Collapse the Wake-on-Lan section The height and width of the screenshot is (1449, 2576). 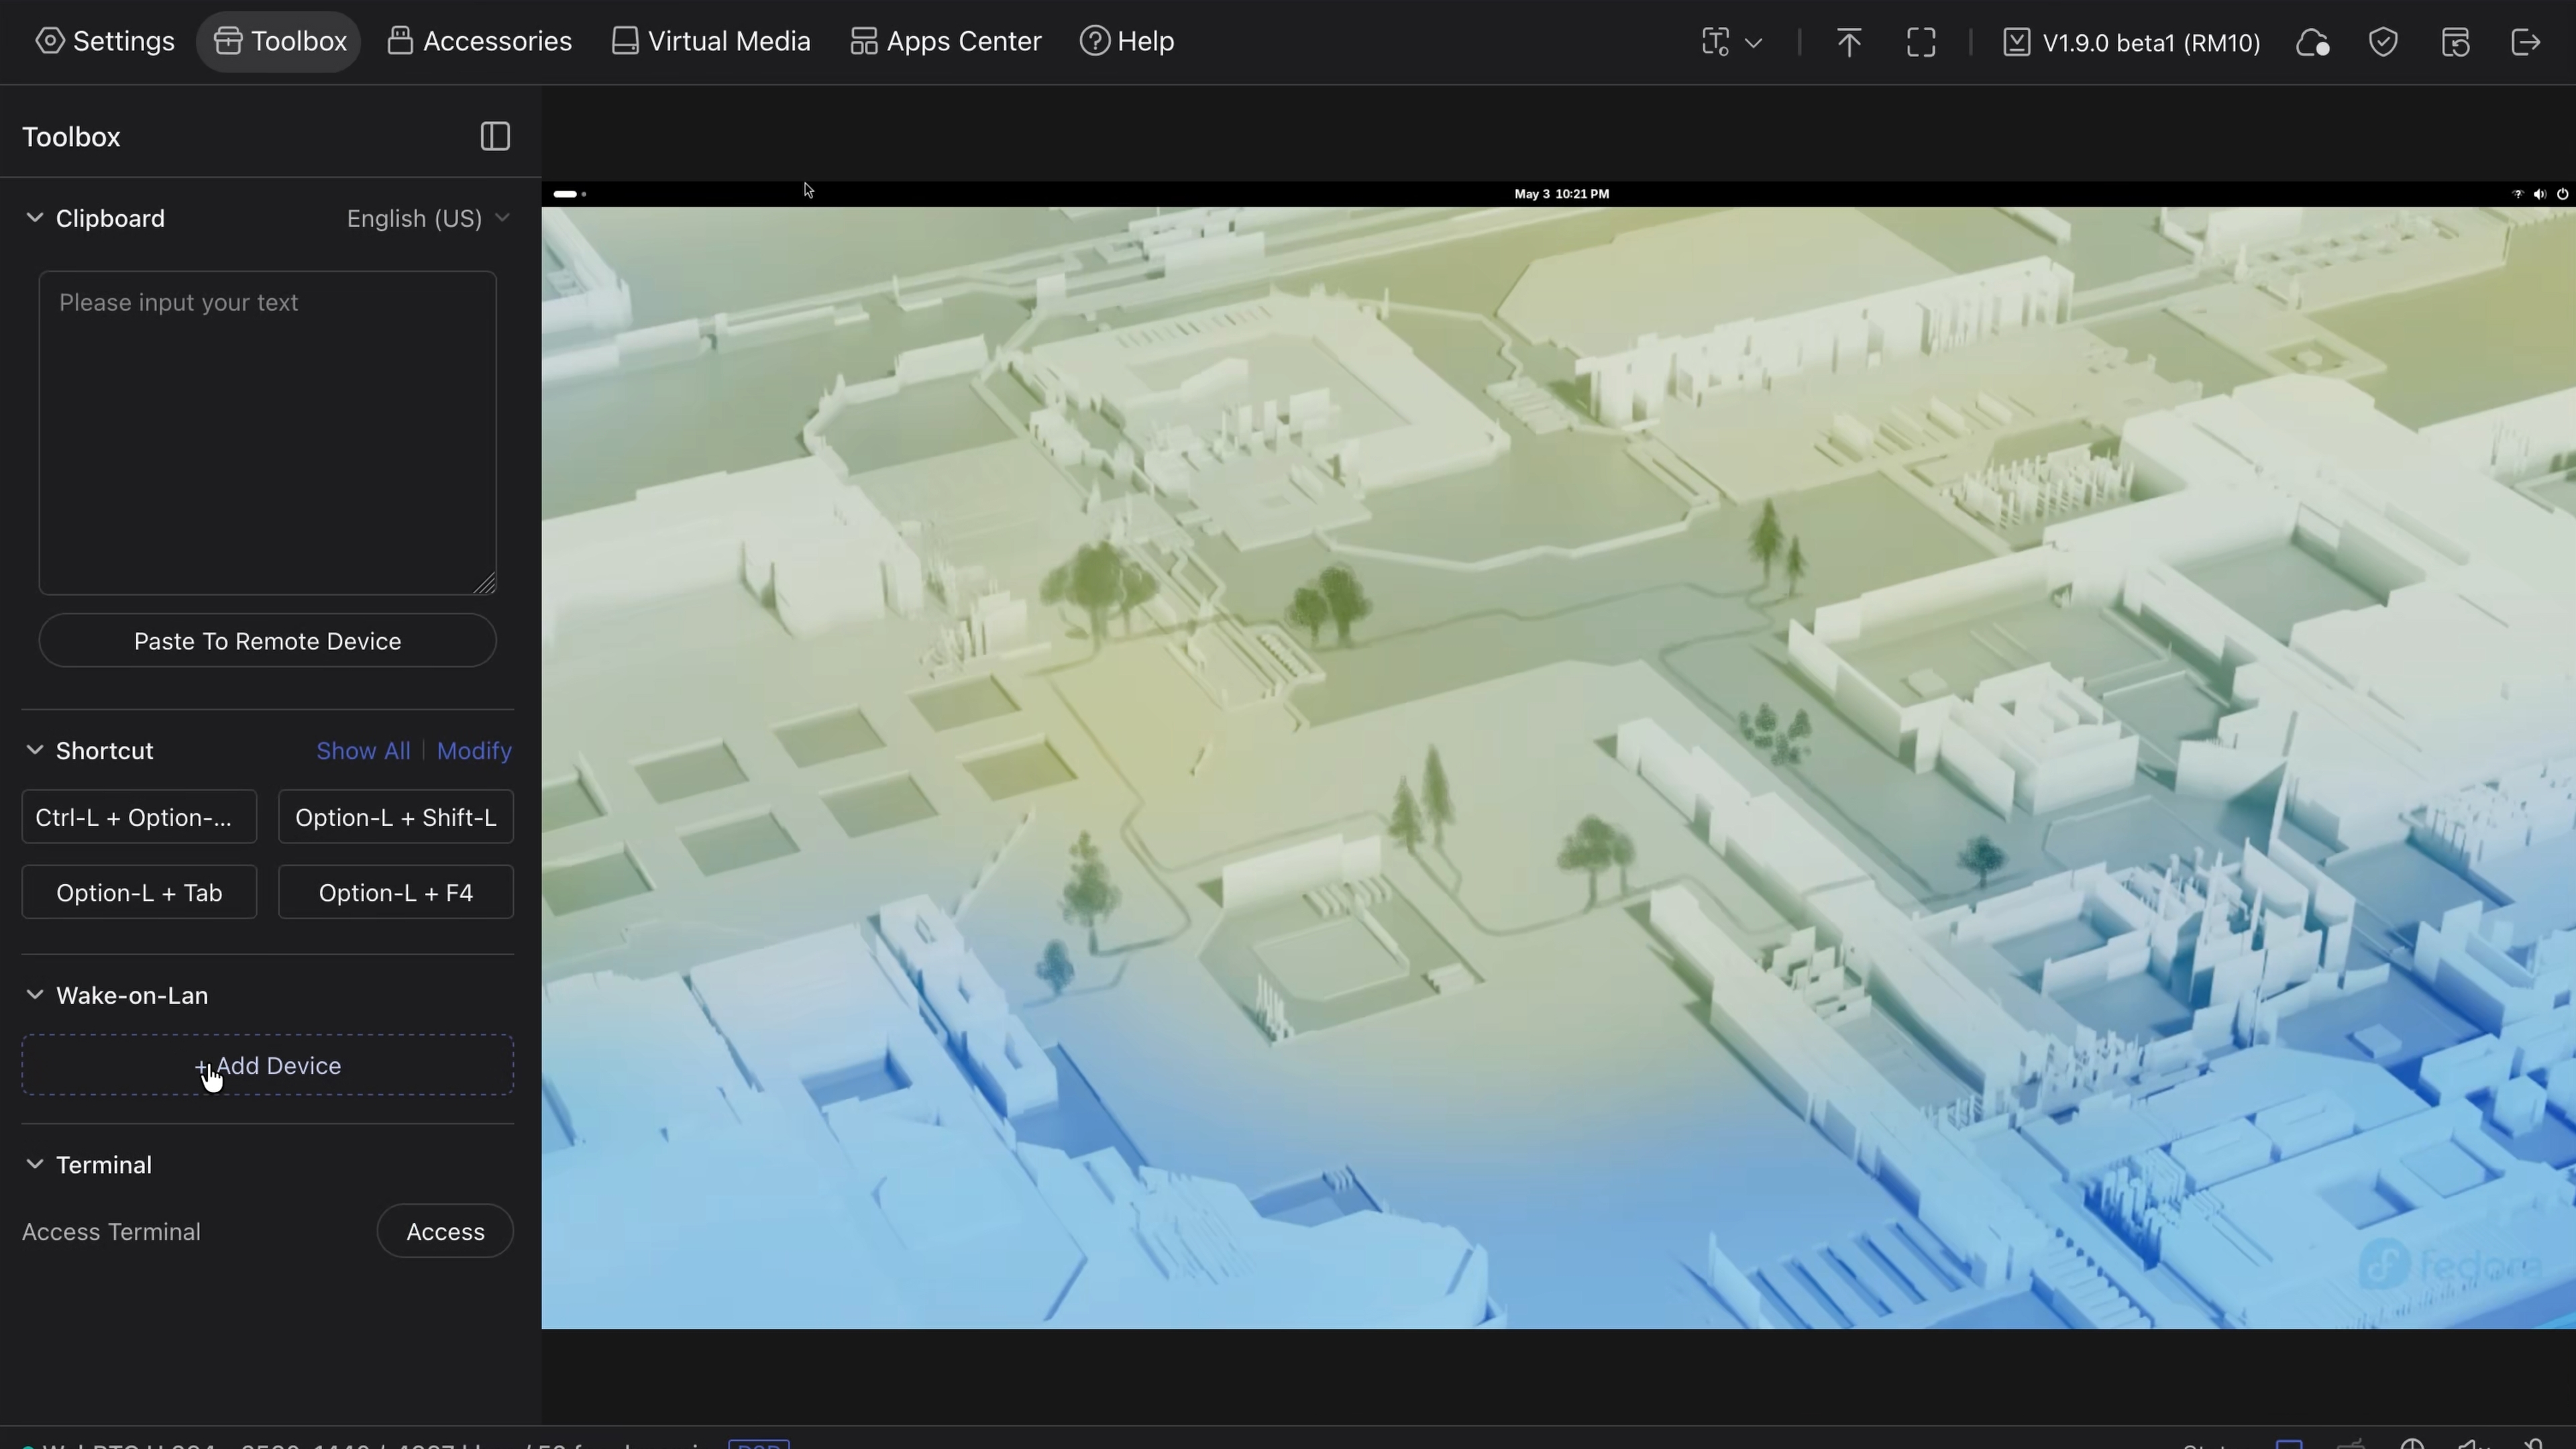34,994
